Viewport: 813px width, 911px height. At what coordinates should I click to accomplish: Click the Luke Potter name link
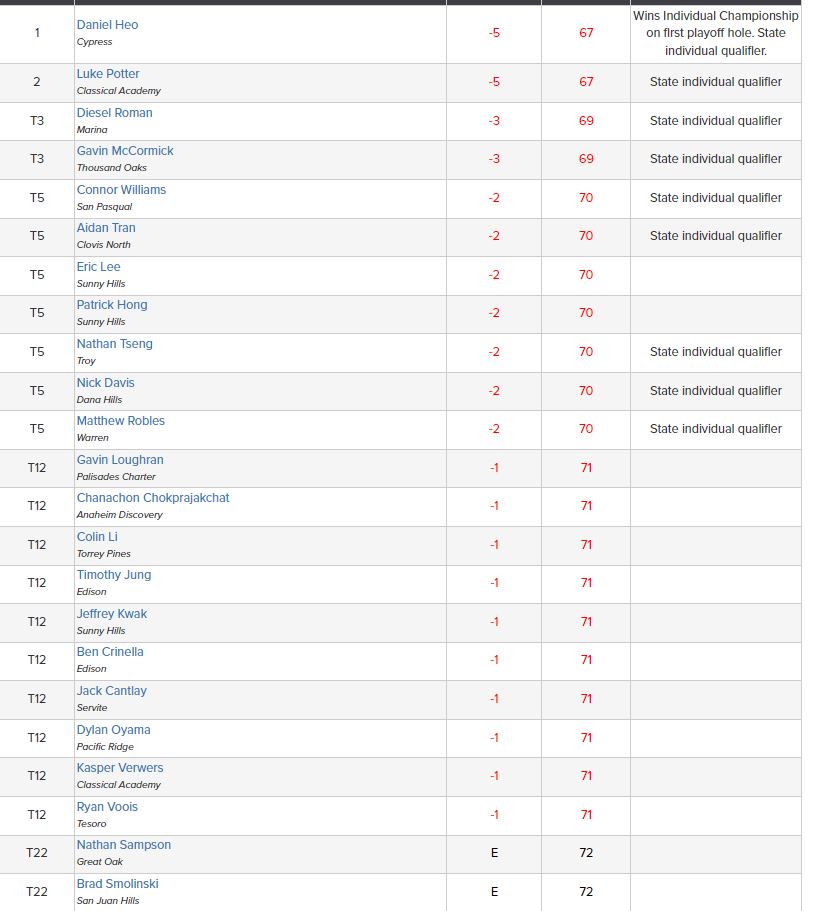click(108, 74)
